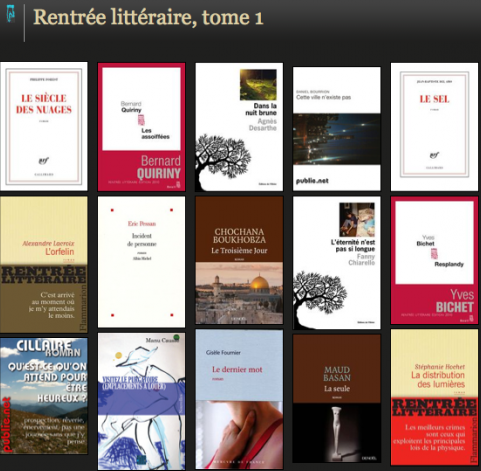Open 'Cette ville n'existe pas' cover
This screenshot has width=481, height=471.
(337, 129)
